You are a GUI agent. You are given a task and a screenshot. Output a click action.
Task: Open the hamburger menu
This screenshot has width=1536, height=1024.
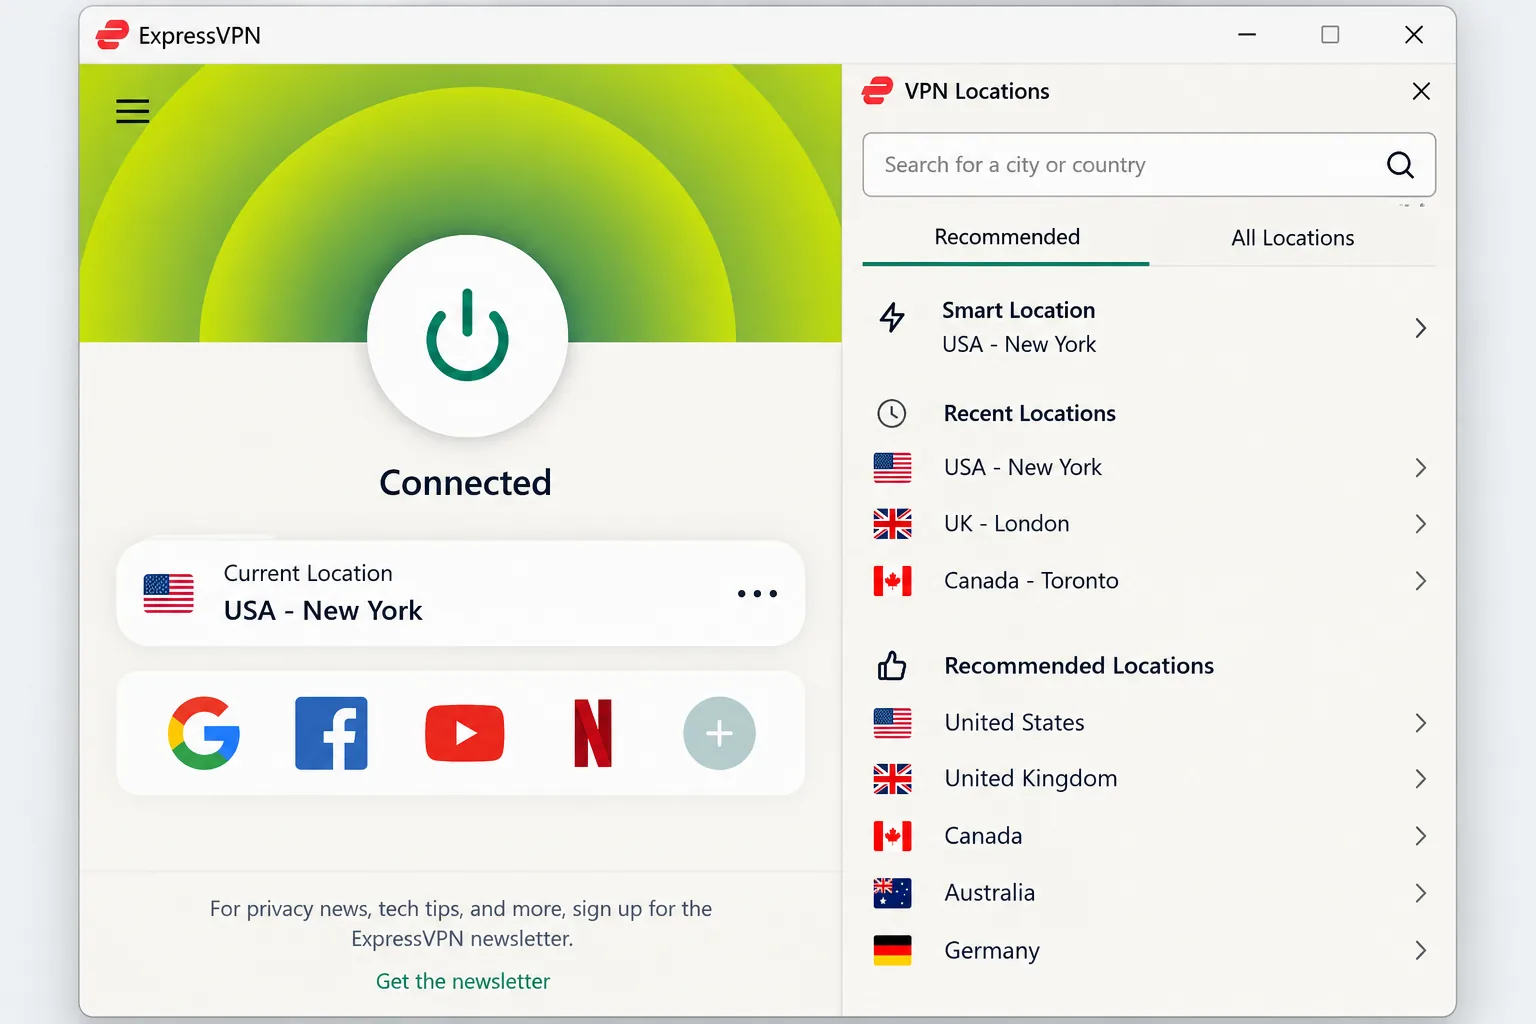tap(132, 111)
